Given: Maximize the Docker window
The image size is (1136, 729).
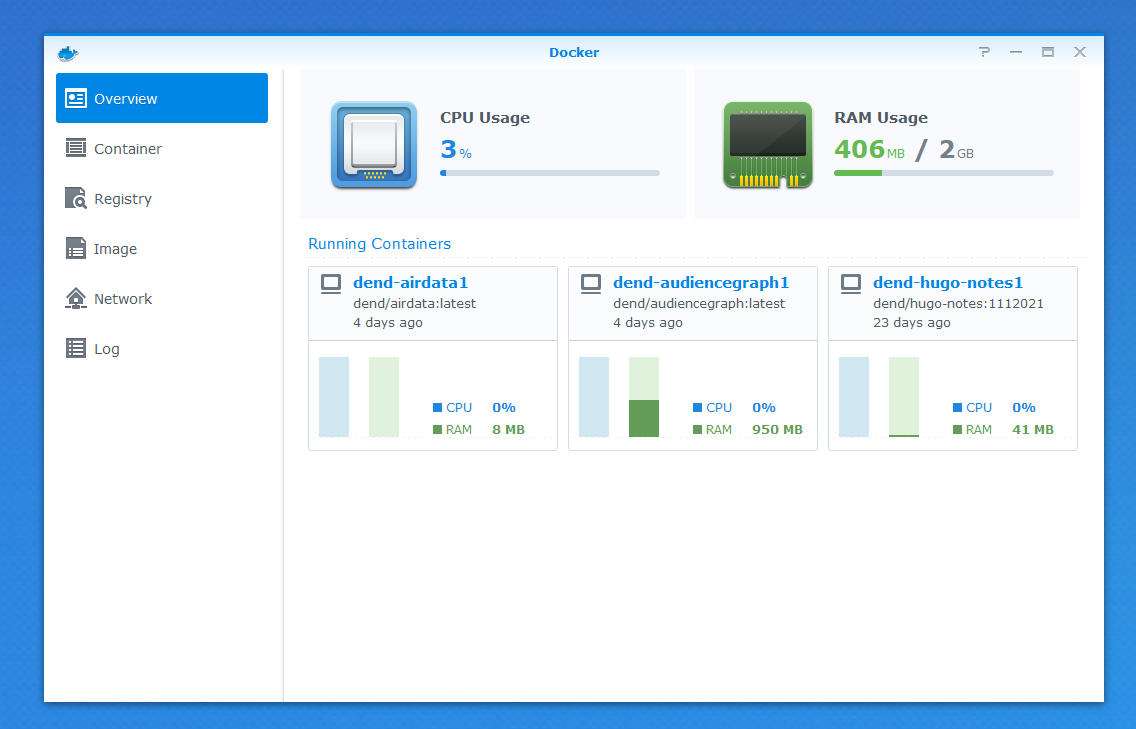Looking at the screenshot, I should (1048, 52).
